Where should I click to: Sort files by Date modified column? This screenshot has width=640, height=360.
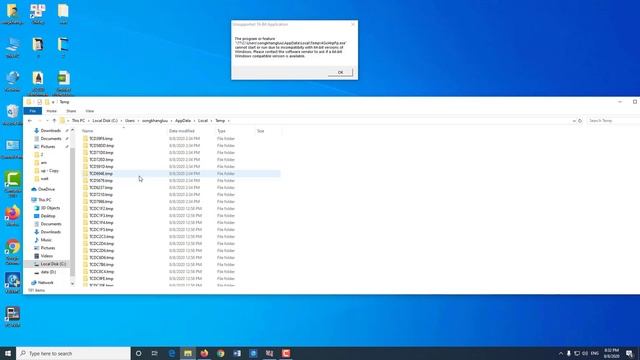pyautogui.click(x=182, y=131)
